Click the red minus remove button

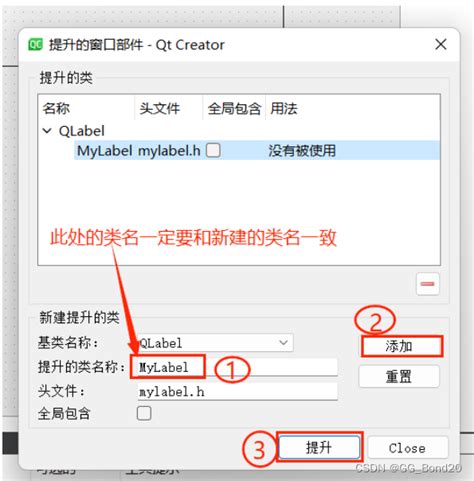pos(427,284)
